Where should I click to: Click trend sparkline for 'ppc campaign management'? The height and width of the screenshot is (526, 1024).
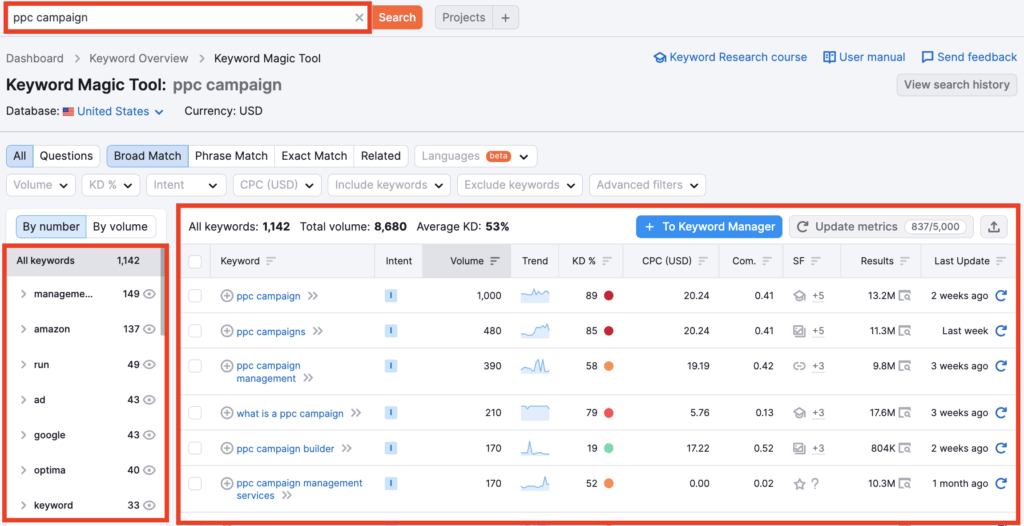(x=535, y=366)
